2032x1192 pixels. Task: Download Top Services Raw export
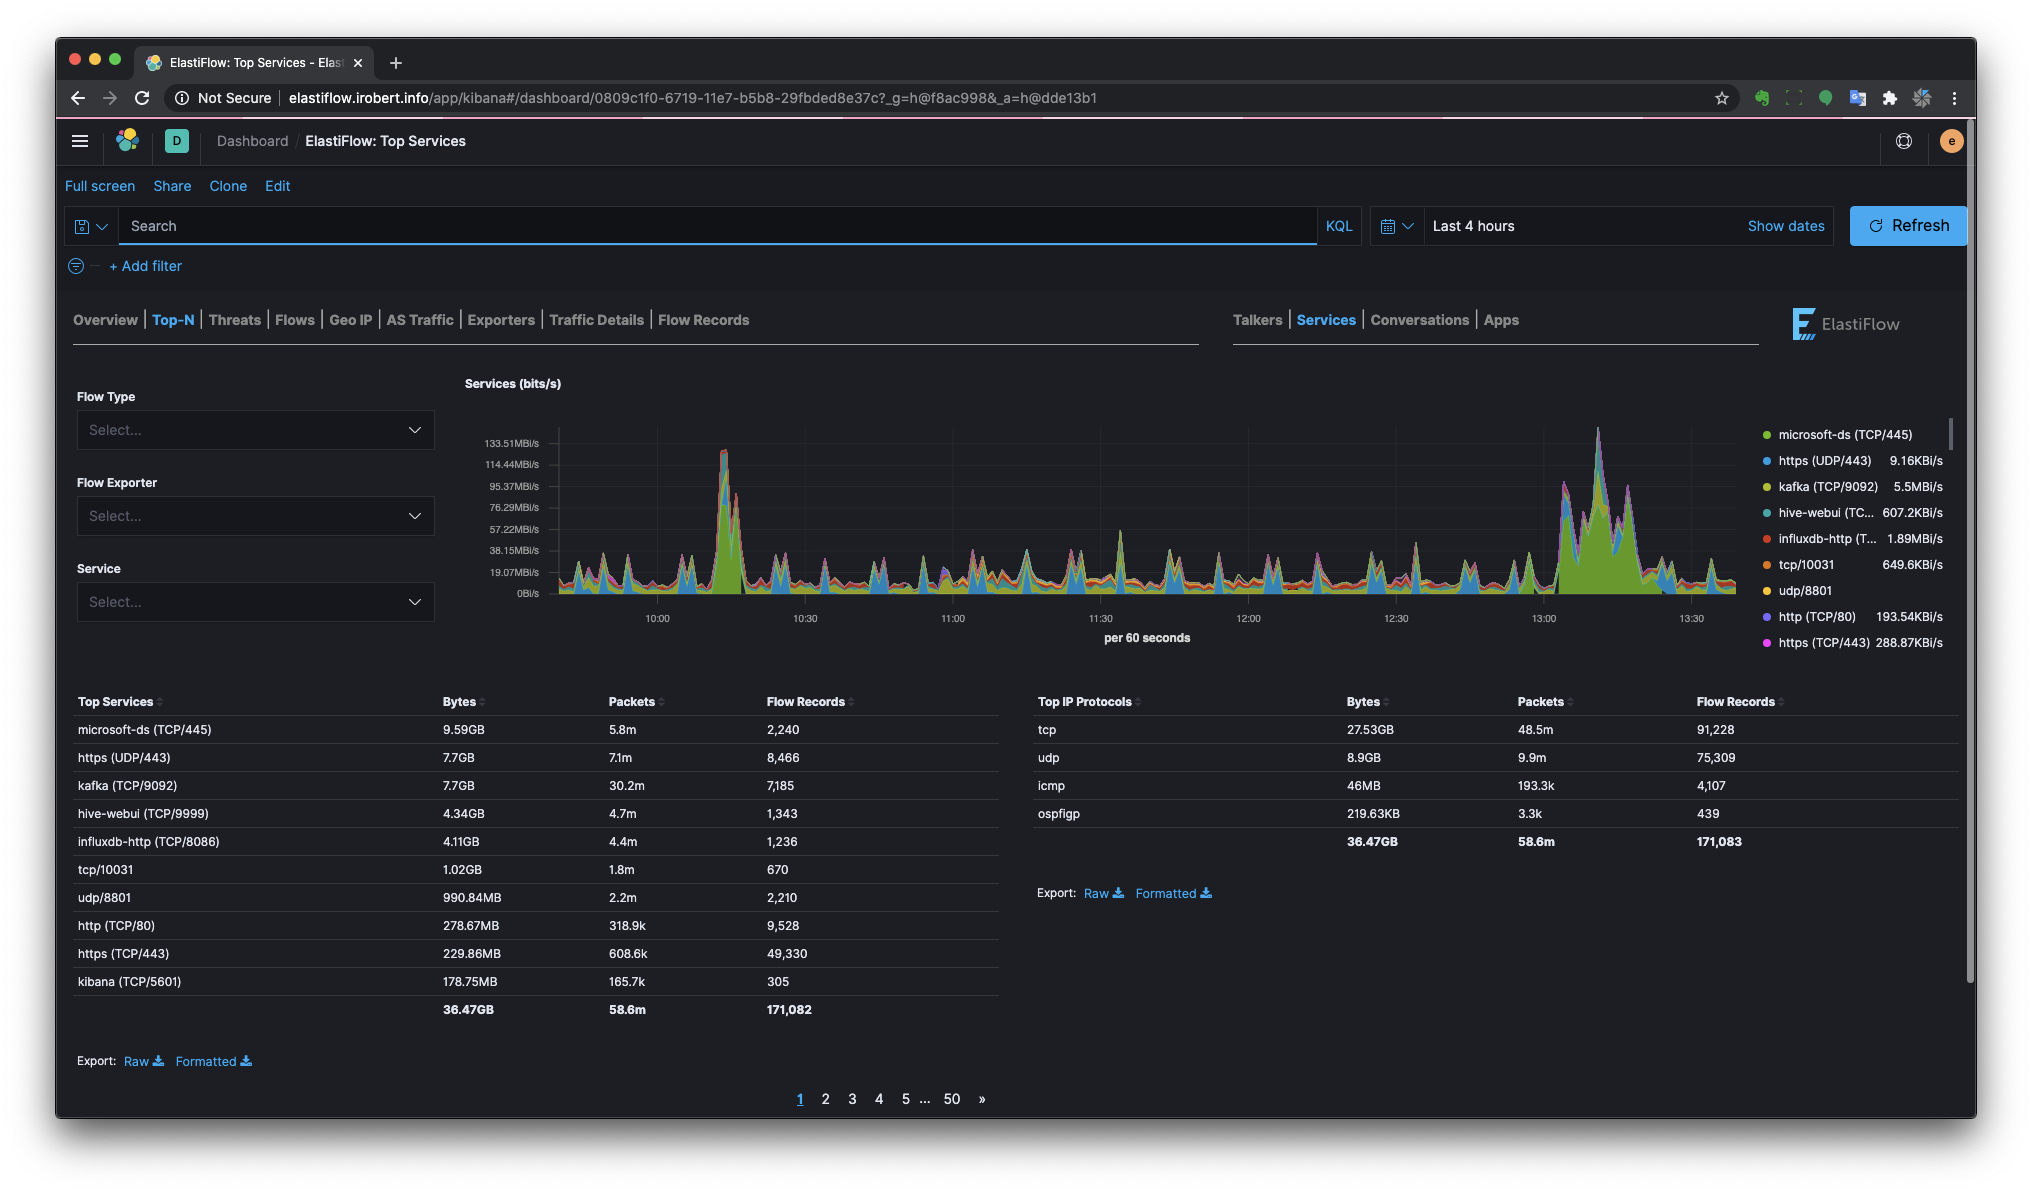point(144,1062)
